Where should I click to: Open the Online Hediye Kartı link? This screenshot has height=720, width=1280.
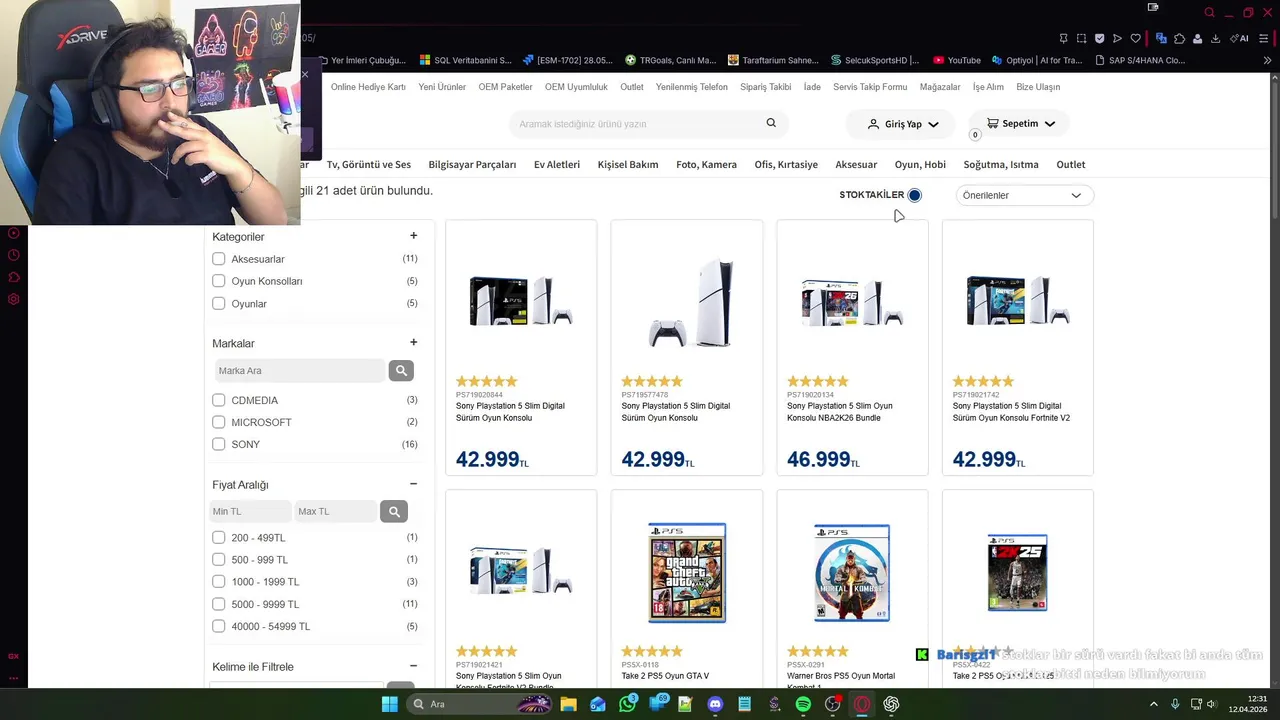(368, 87)
